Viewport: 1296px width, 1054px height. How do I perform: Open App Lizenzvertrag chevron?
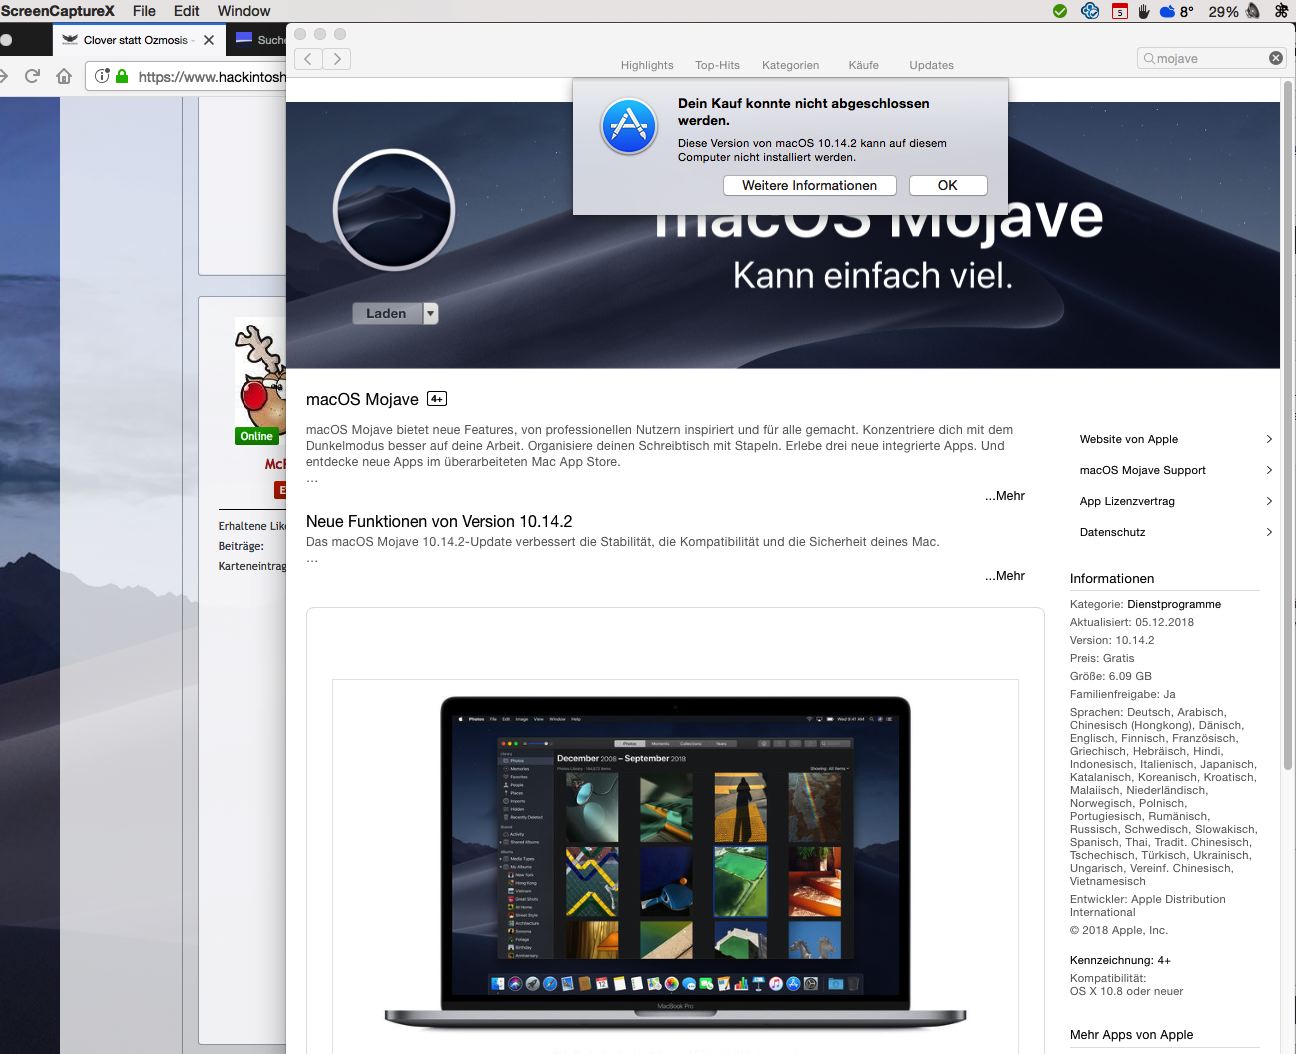point(1269,501)
